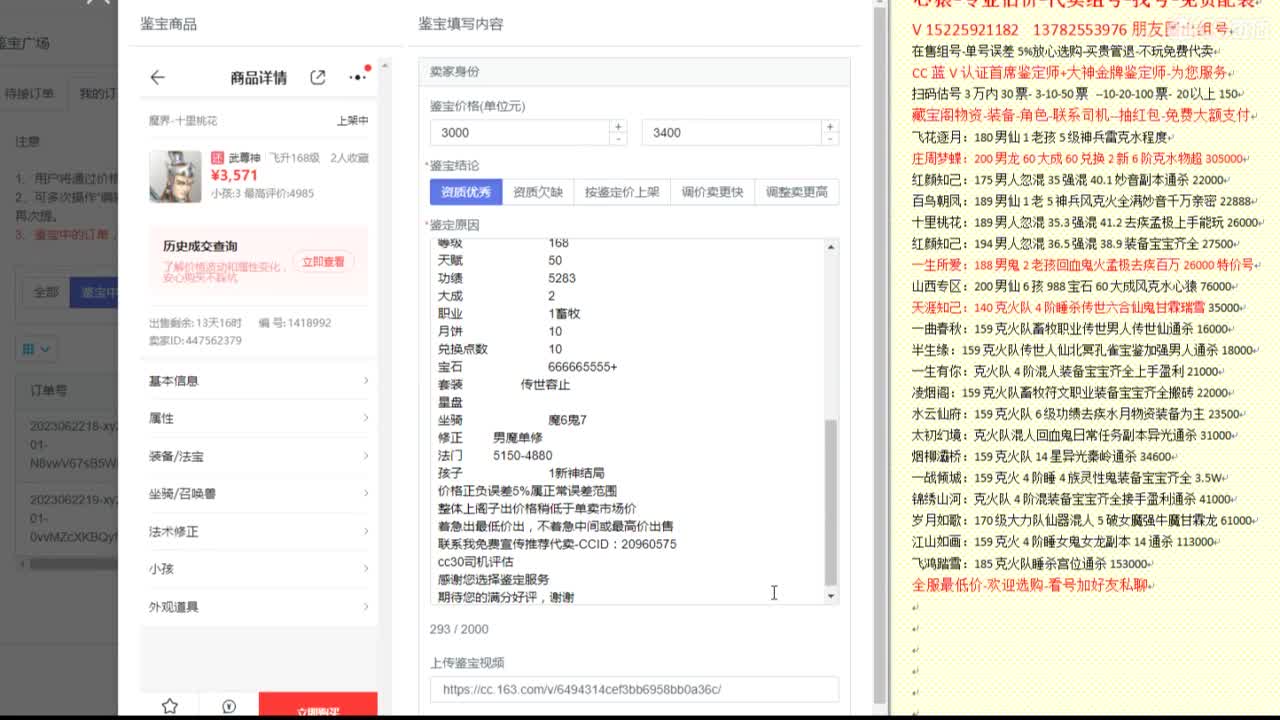The image size is (1280, 720).
Task: Click the 编号:1418992 text
Action: 295,323
